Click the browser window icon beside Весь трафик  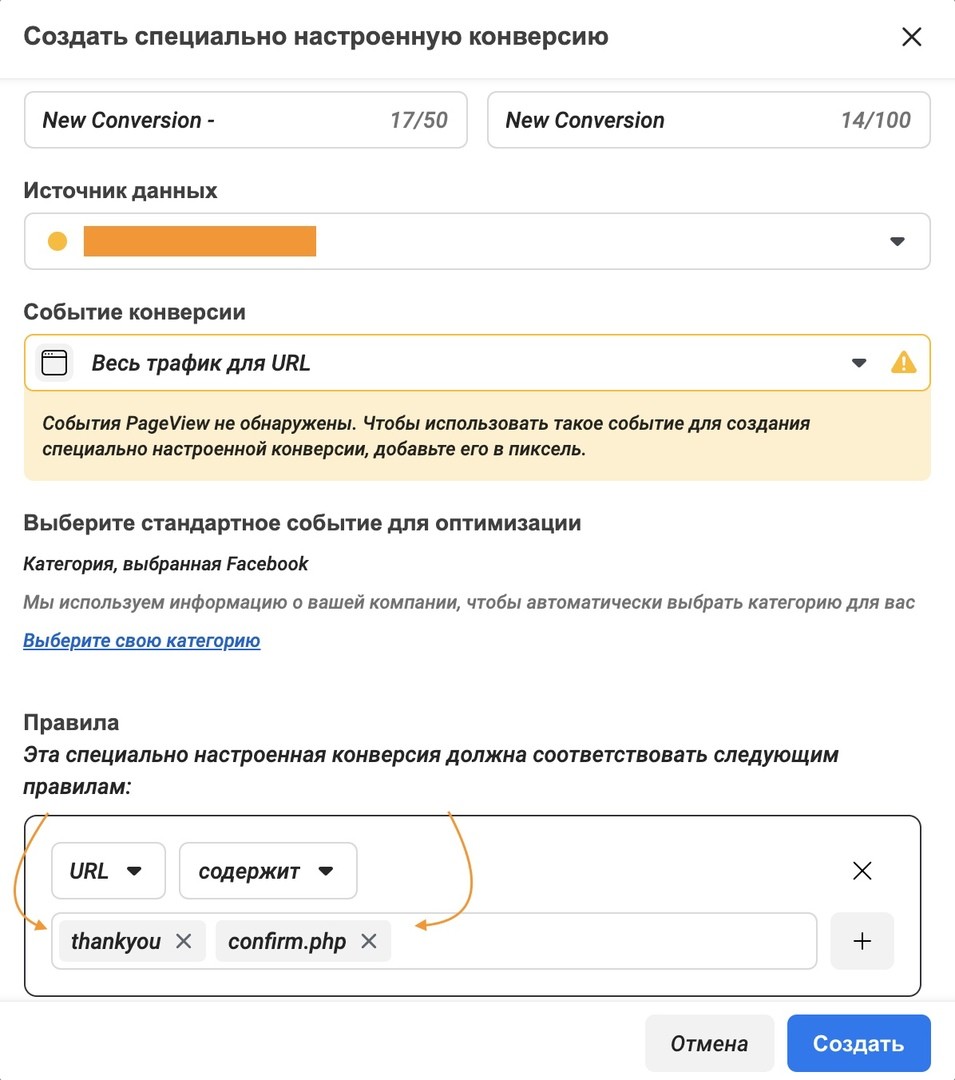pos(54,362)
